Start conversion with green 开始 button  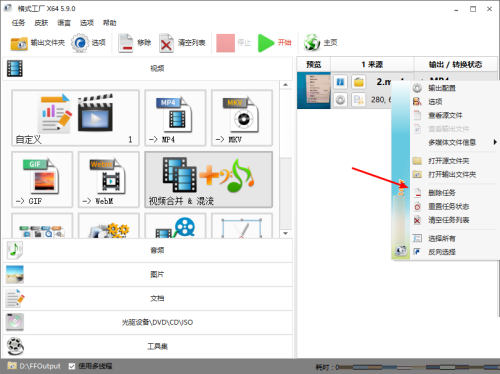[x=275, y=43]
